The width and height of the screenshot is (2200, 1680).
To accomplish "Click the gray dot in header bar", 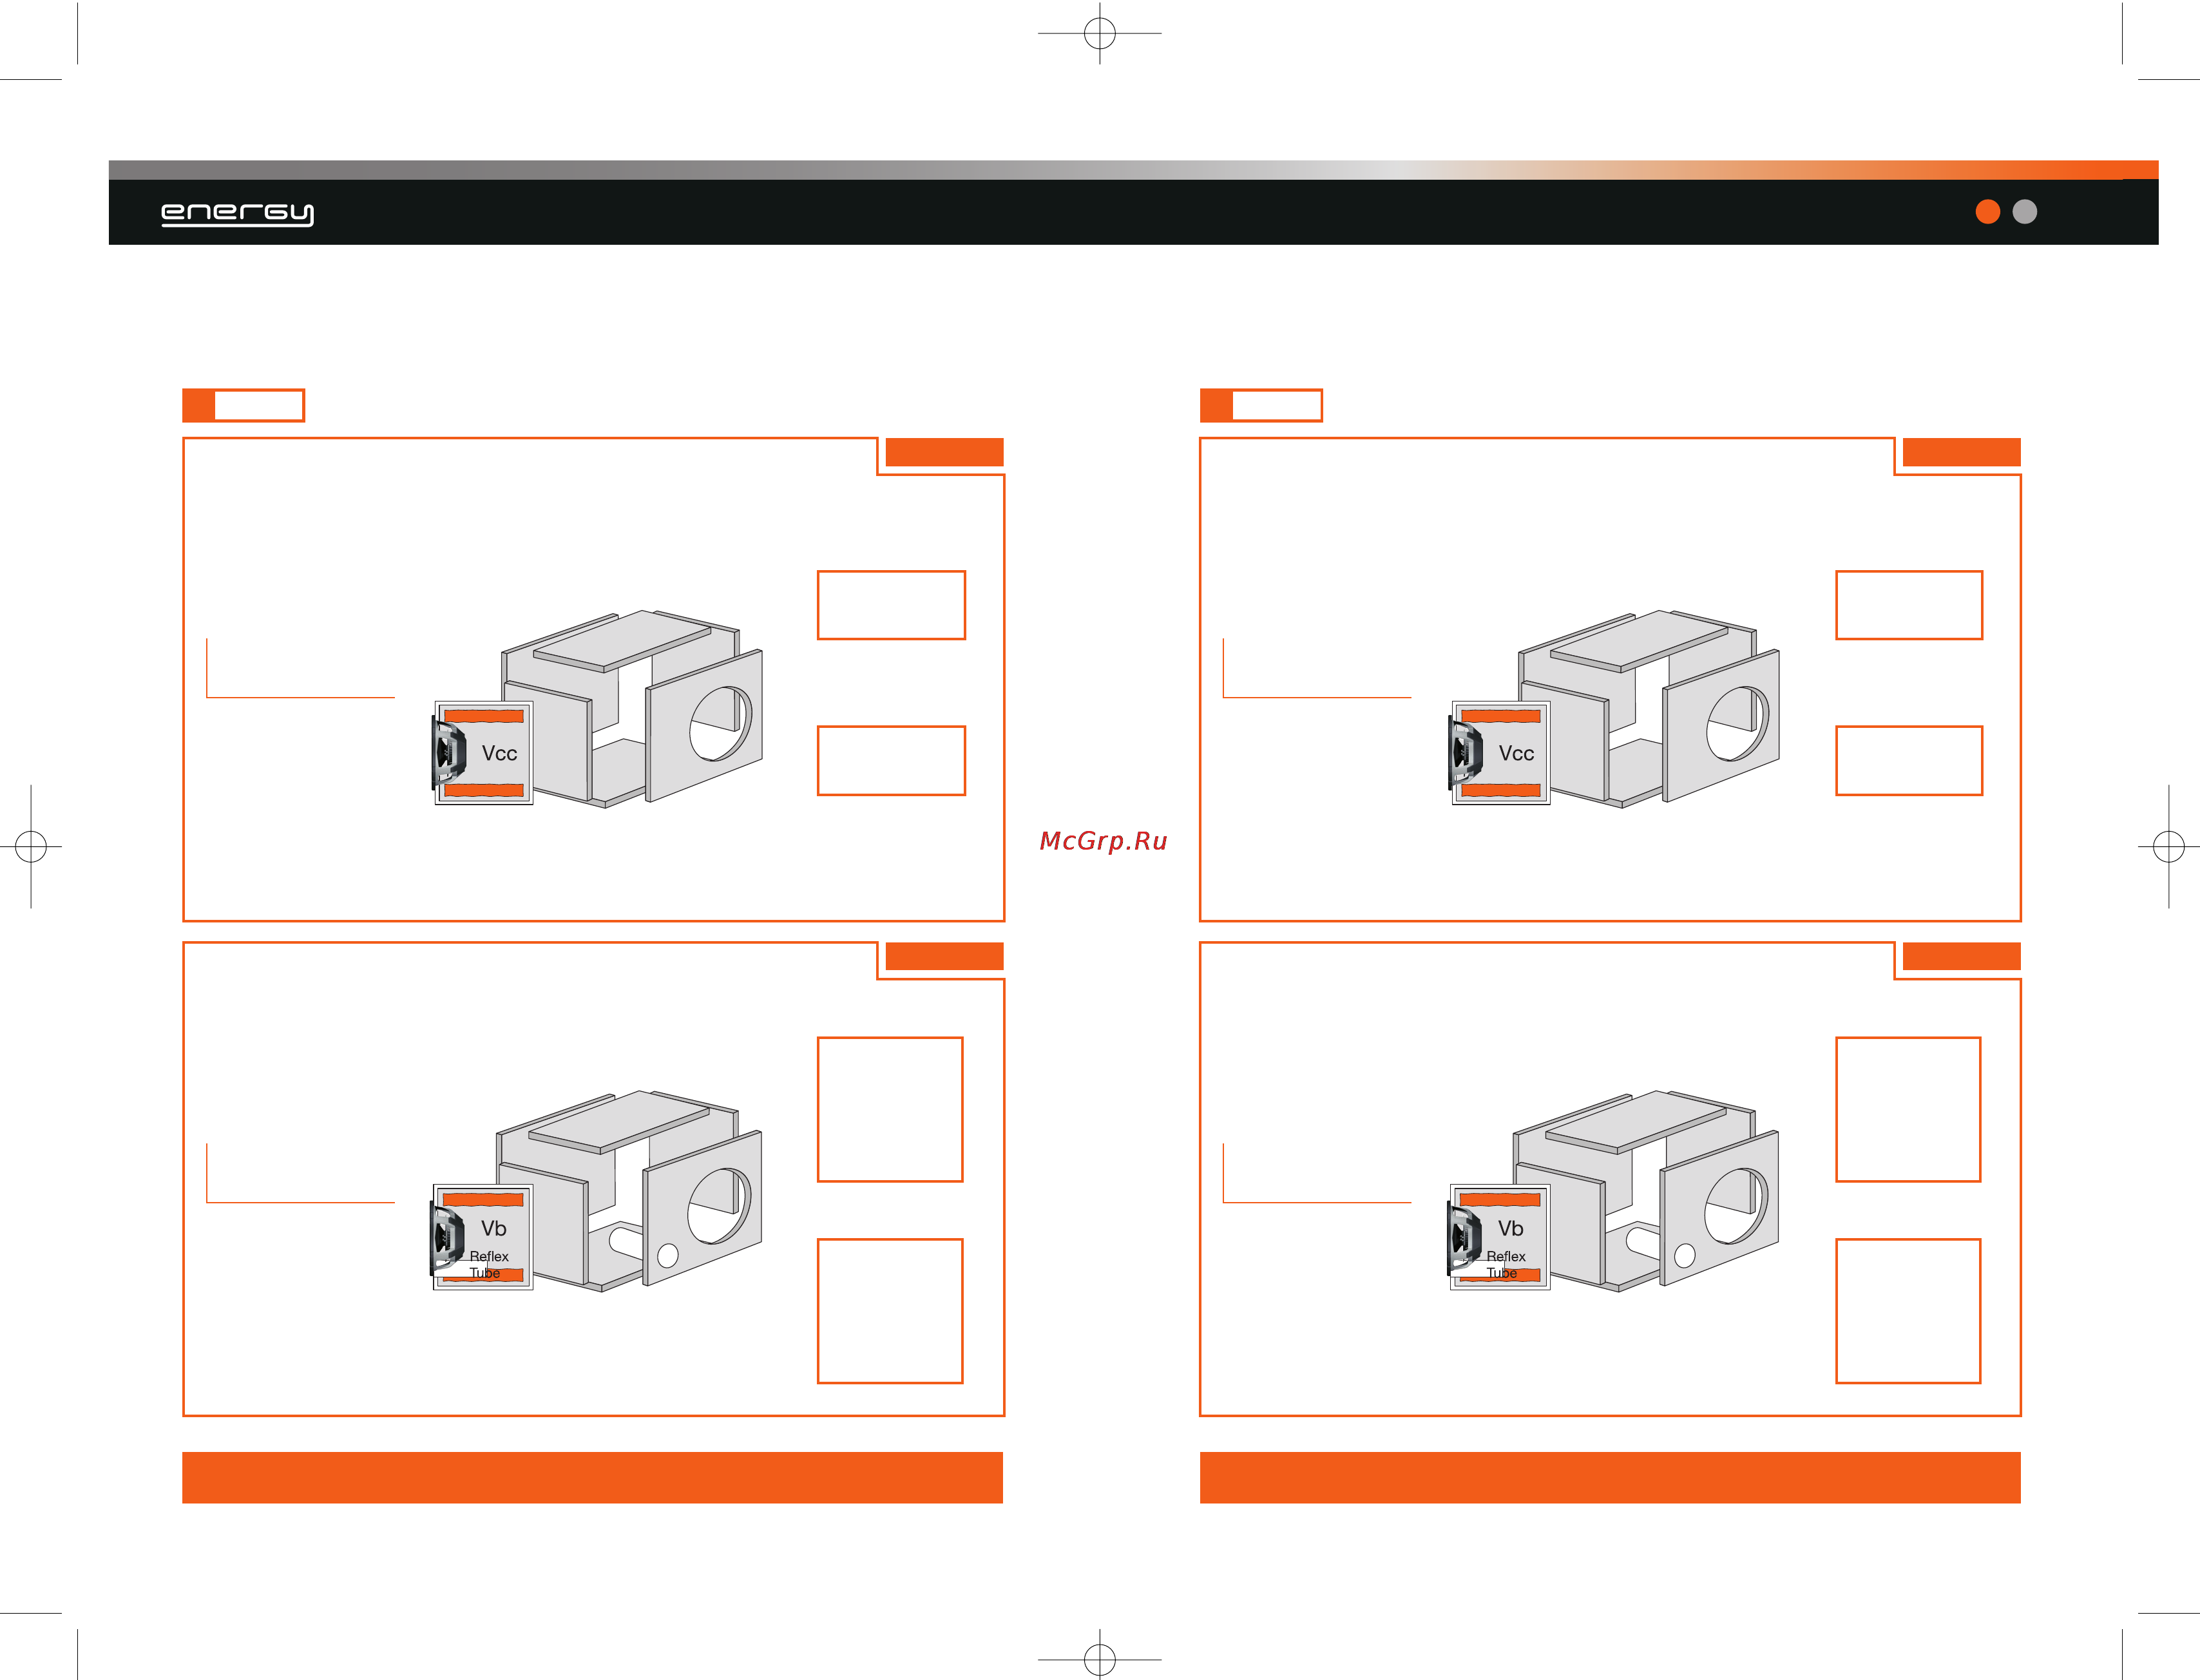I will pos(2024,212).
